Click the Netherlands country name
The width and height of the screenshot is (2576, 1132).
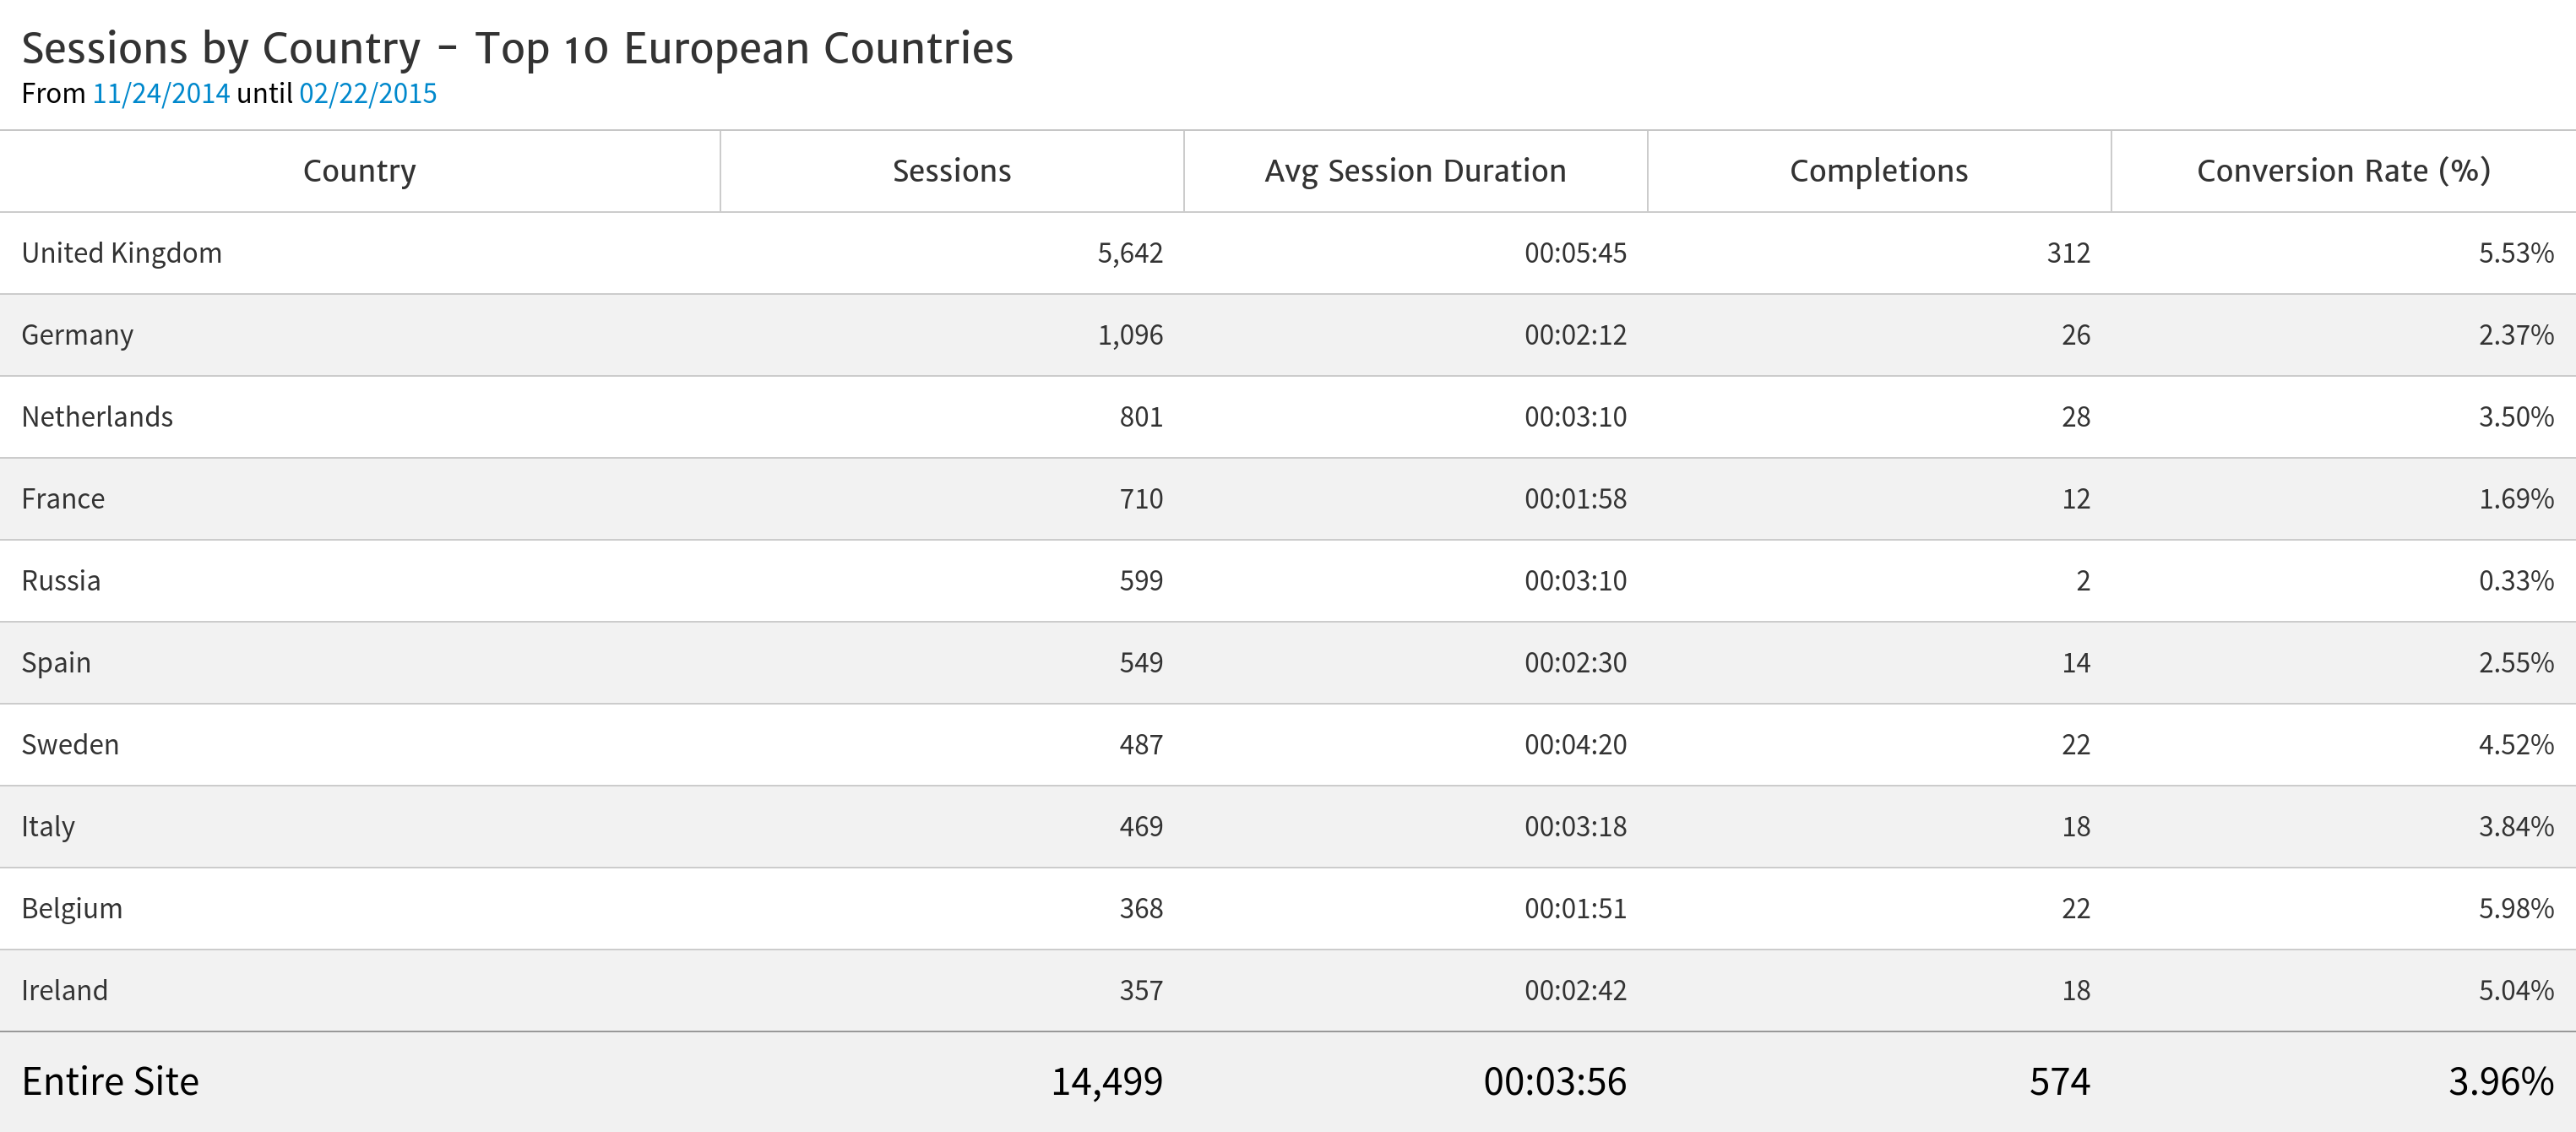(97, 417)
